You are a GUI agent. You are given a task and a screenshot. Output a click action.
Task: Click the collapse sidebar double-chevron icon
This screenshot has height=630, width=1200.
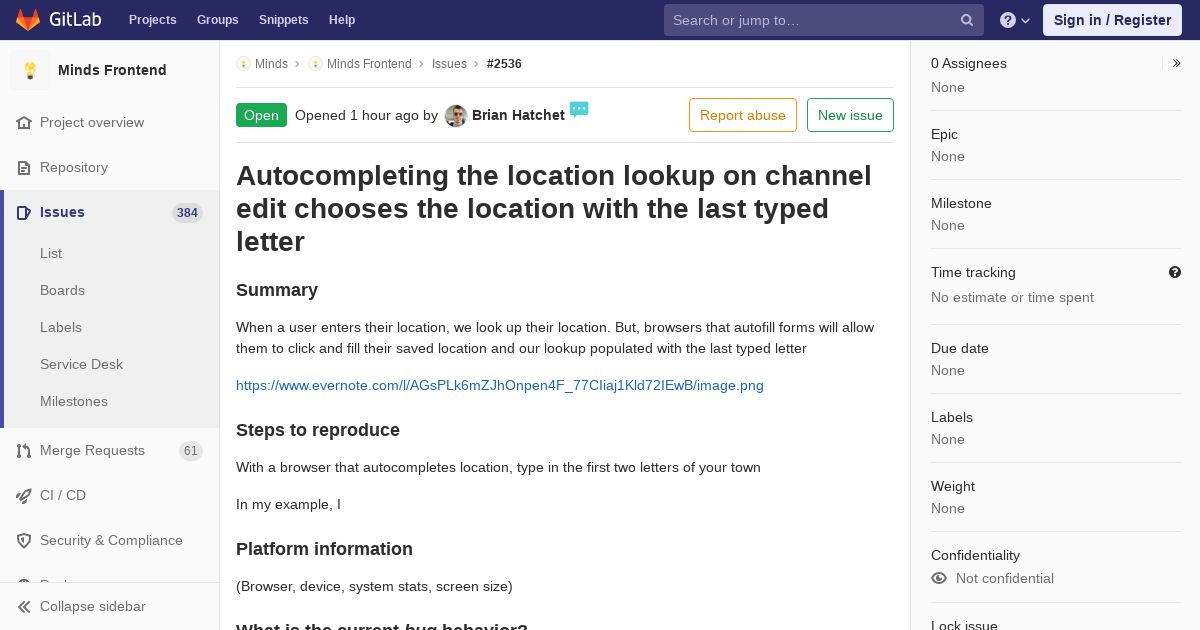click(24, 607)
